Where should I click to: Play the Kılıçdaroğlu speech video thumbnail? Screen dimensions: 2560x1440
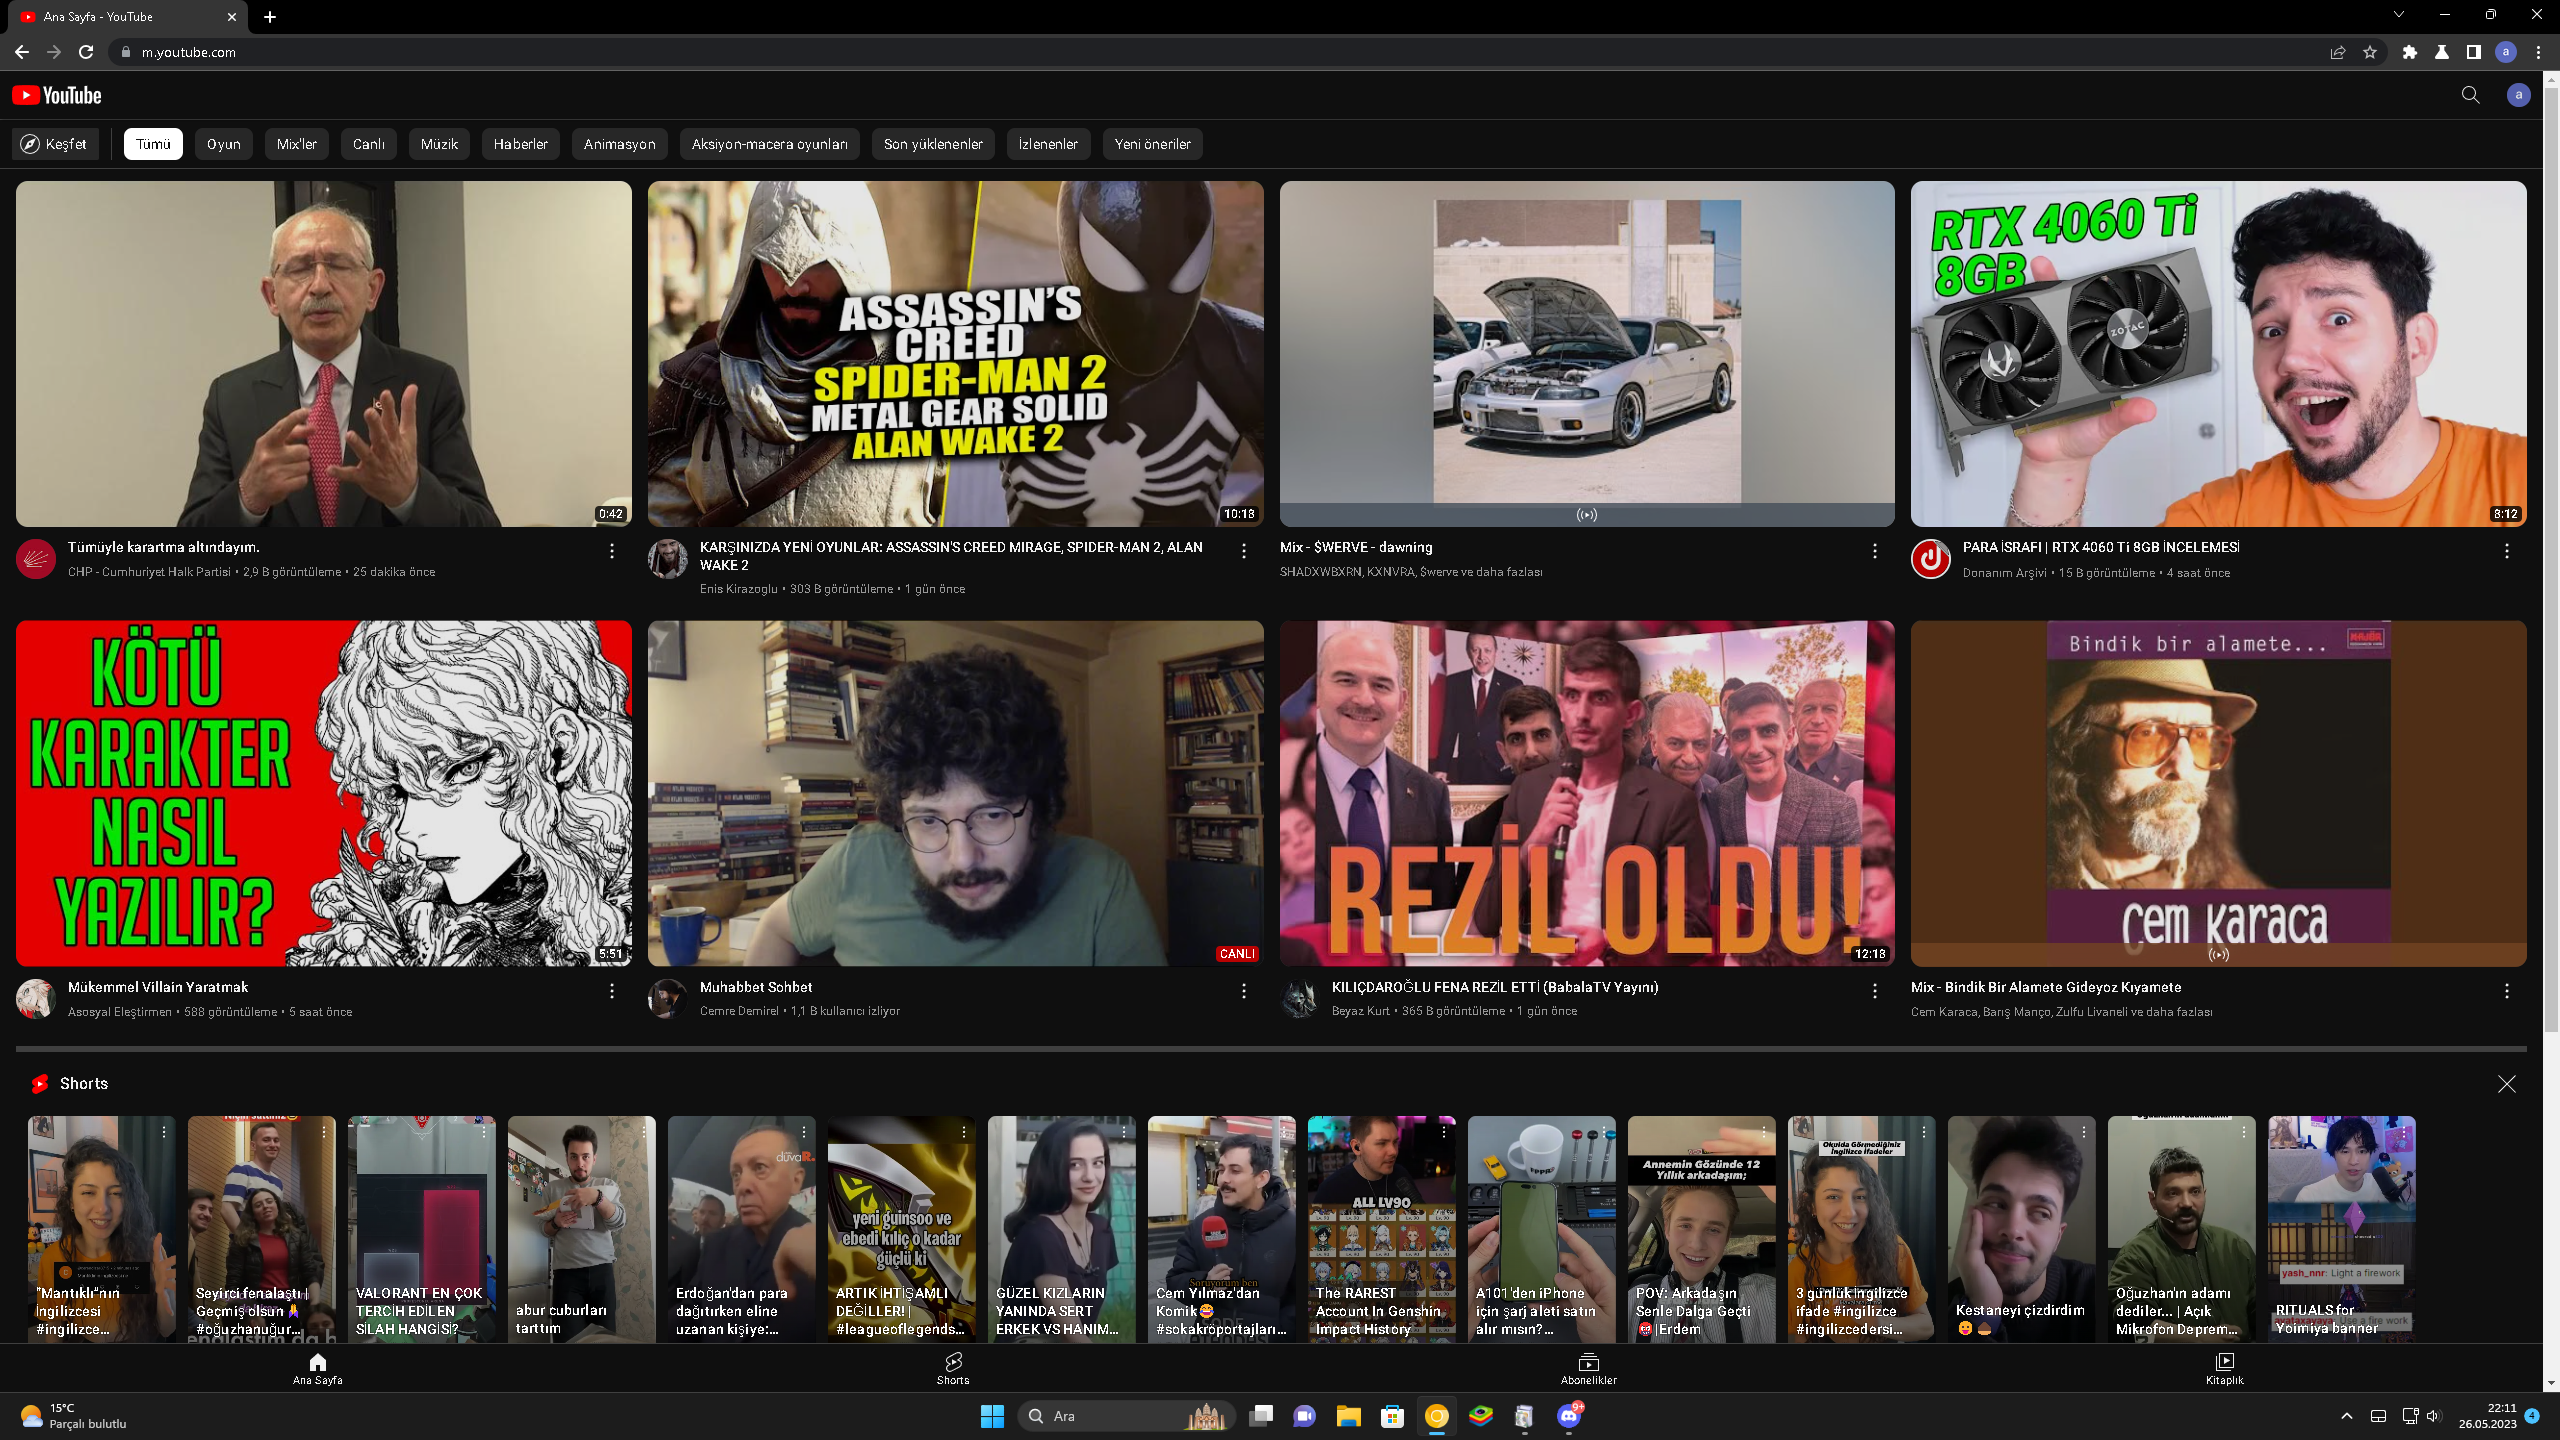[x=324, y=354]
